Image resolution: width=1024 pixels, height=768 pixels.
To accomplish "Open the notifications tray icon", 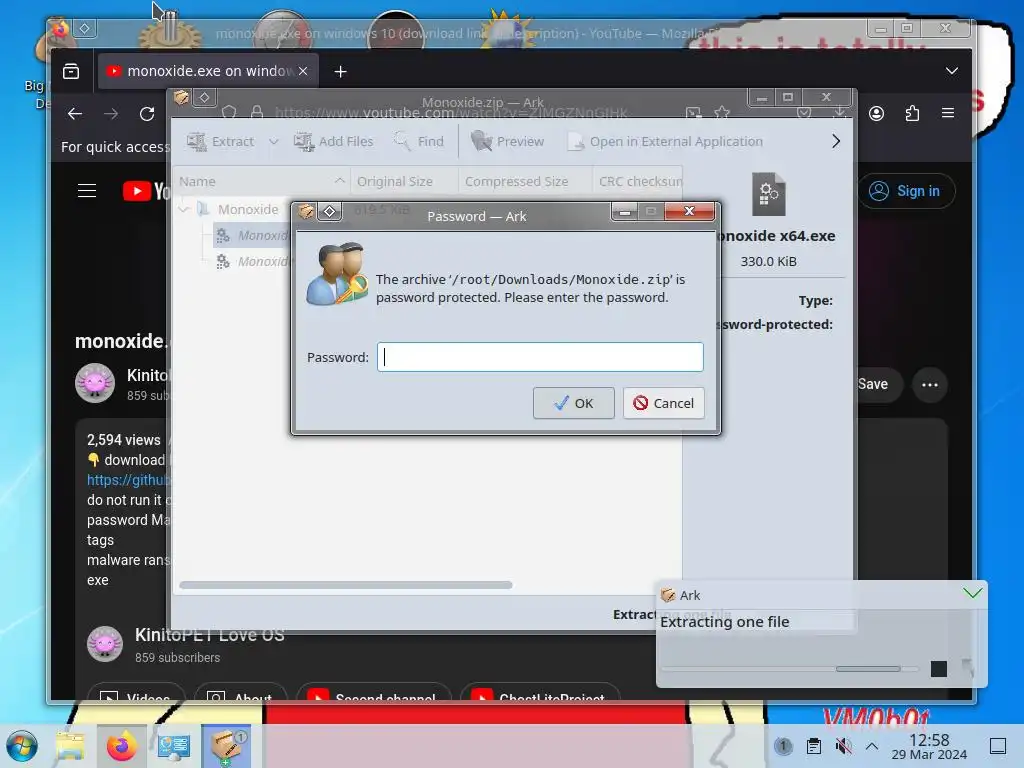I will [783, 746].
